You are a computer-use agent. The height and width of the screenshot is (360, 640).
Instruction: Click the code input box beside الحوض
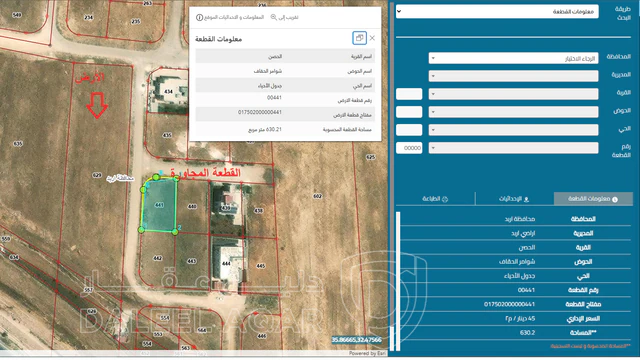point(409,112)
